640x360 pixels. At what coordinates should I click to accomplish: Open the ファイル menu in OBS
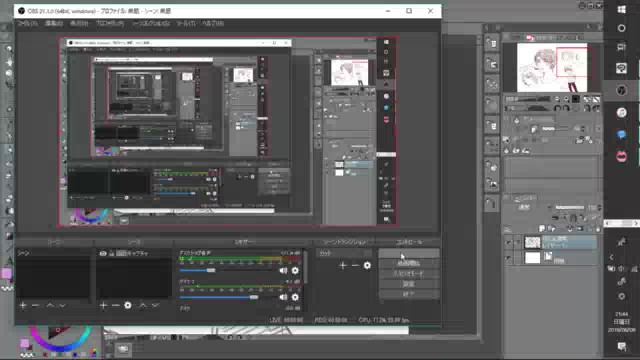[28, 24]
